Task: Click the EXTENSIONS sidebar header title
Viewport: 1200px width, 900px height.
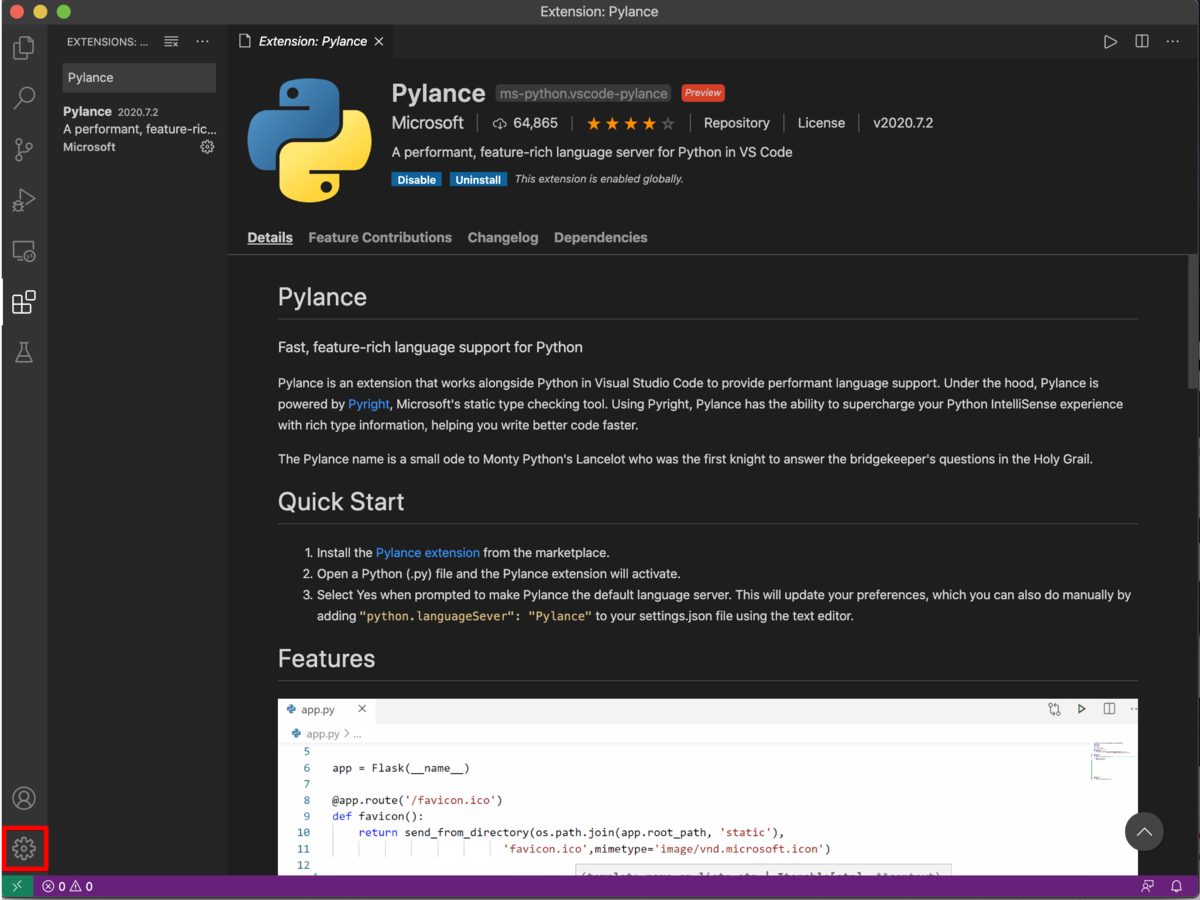Action: pyautogui.click(x=107, y=42)
